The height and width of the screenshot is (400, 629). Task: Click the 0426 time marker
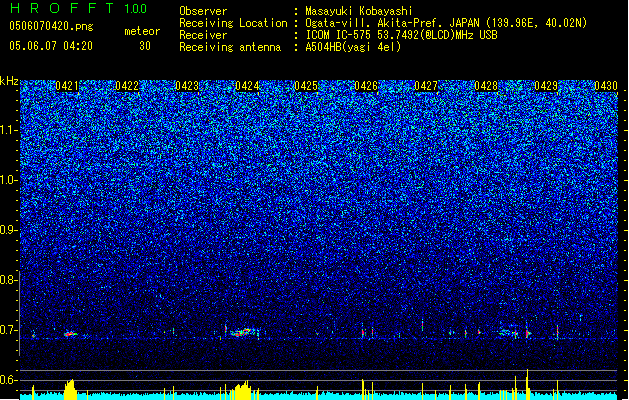366,86
